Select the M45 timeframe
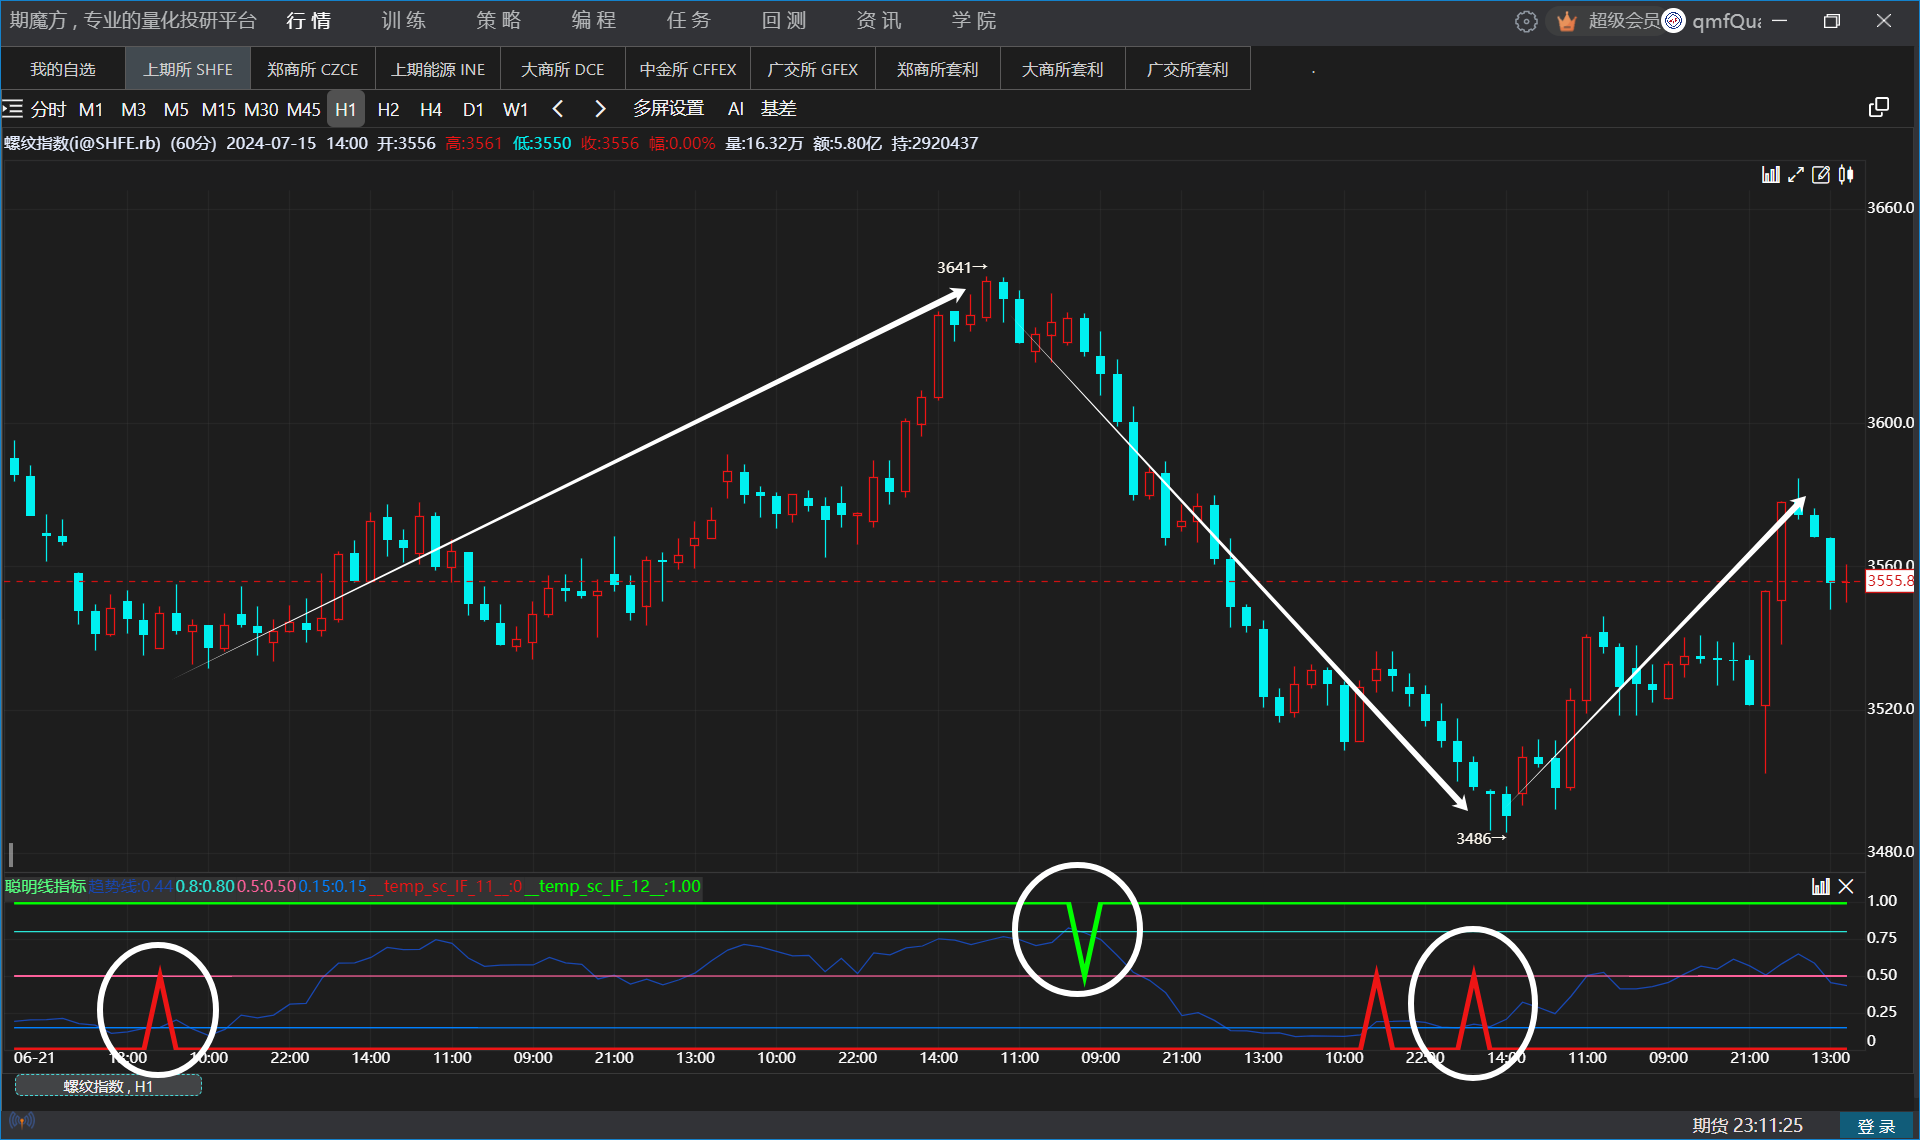The width and height of the screenshot is (1920, 1140). [x=303, y=109]
